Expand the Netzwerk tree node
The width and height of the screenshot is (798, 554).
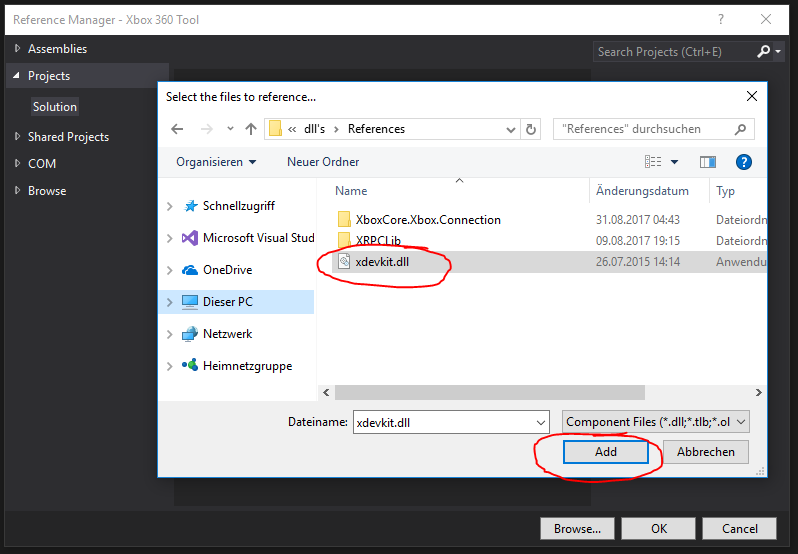pyautogui.click(x=169, y=334)
